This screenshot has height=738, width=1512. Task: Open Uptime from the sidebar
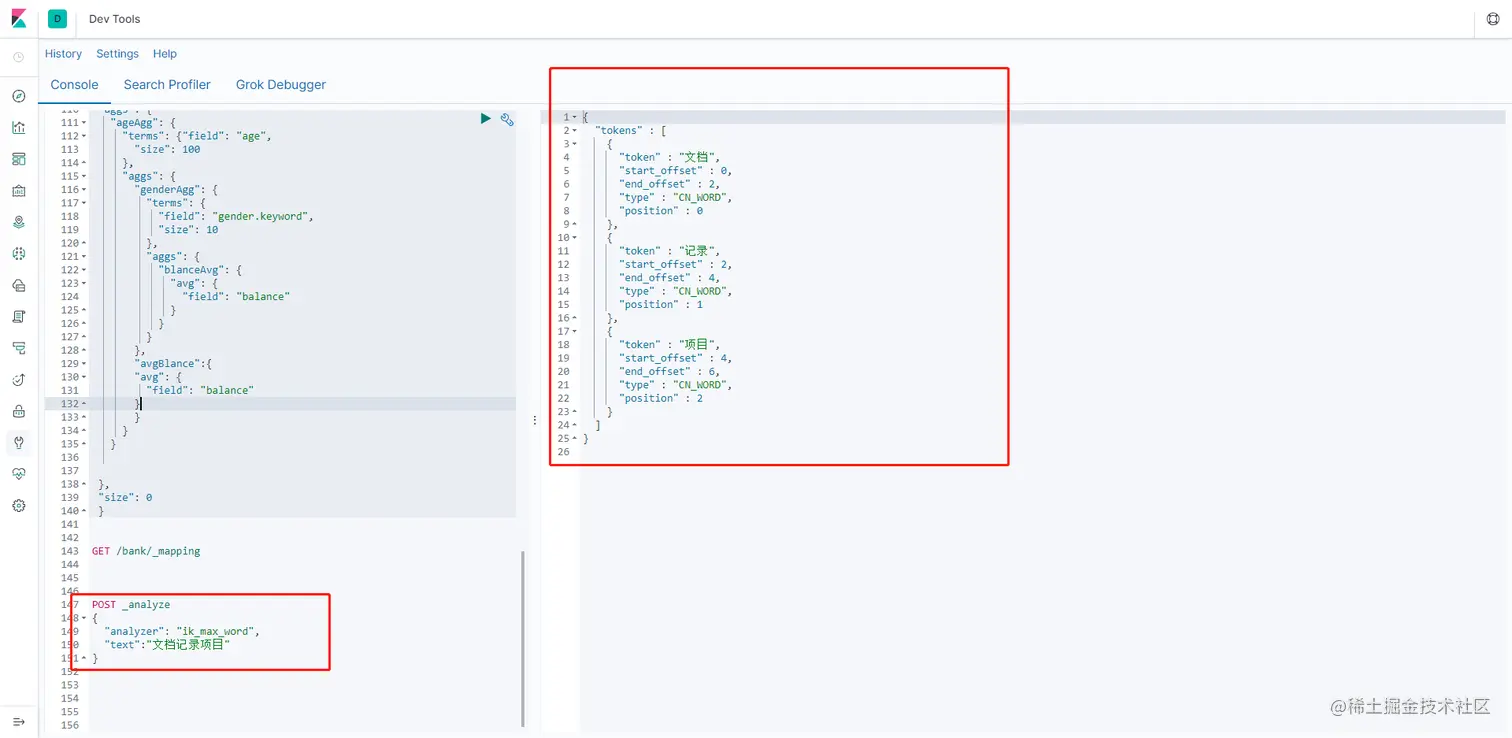click(18, 380)
